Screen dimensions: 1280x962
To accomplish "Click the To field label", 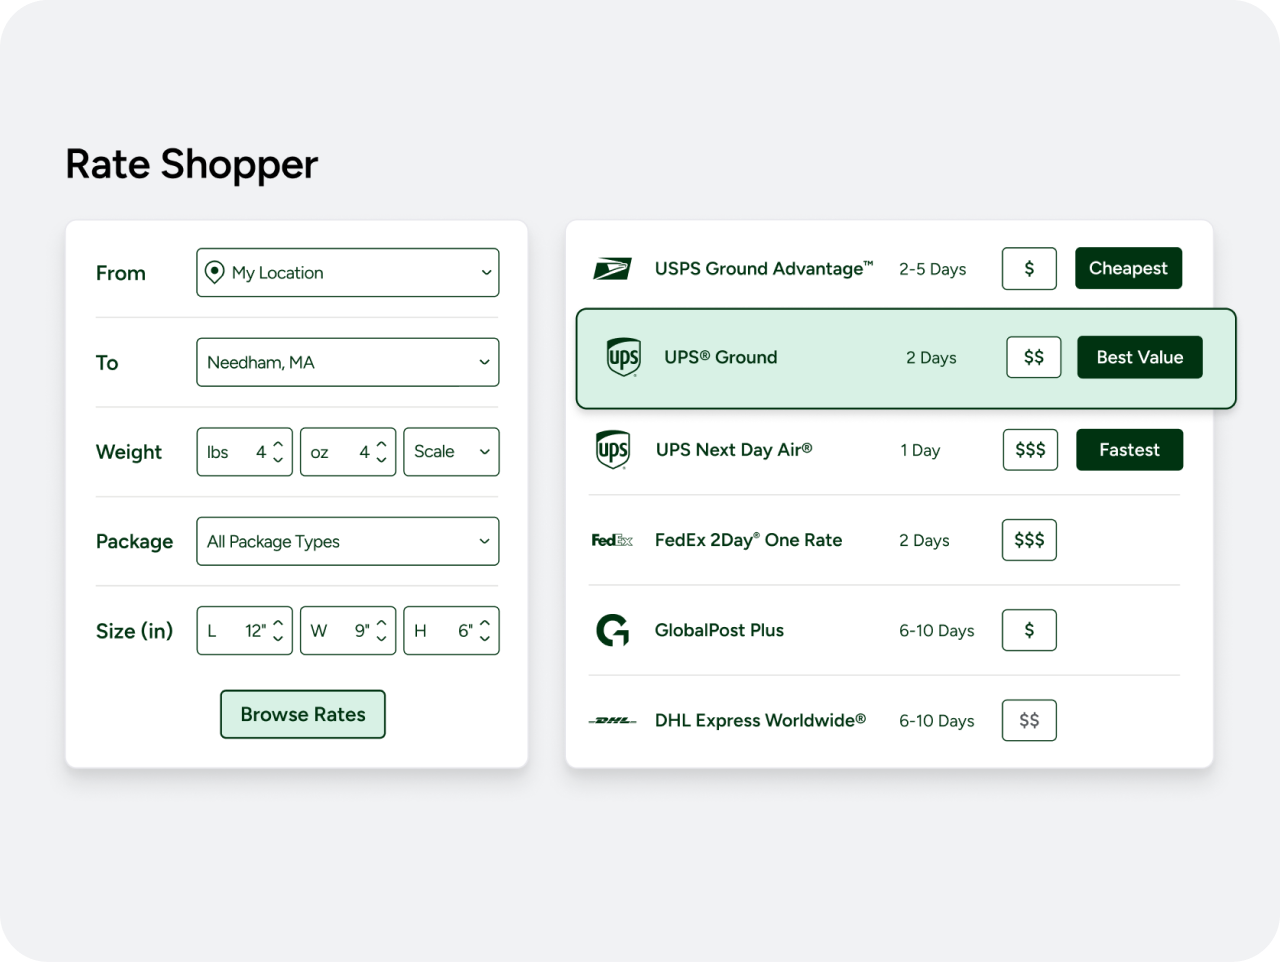I will pyautogui.click(x=107, y=362).
